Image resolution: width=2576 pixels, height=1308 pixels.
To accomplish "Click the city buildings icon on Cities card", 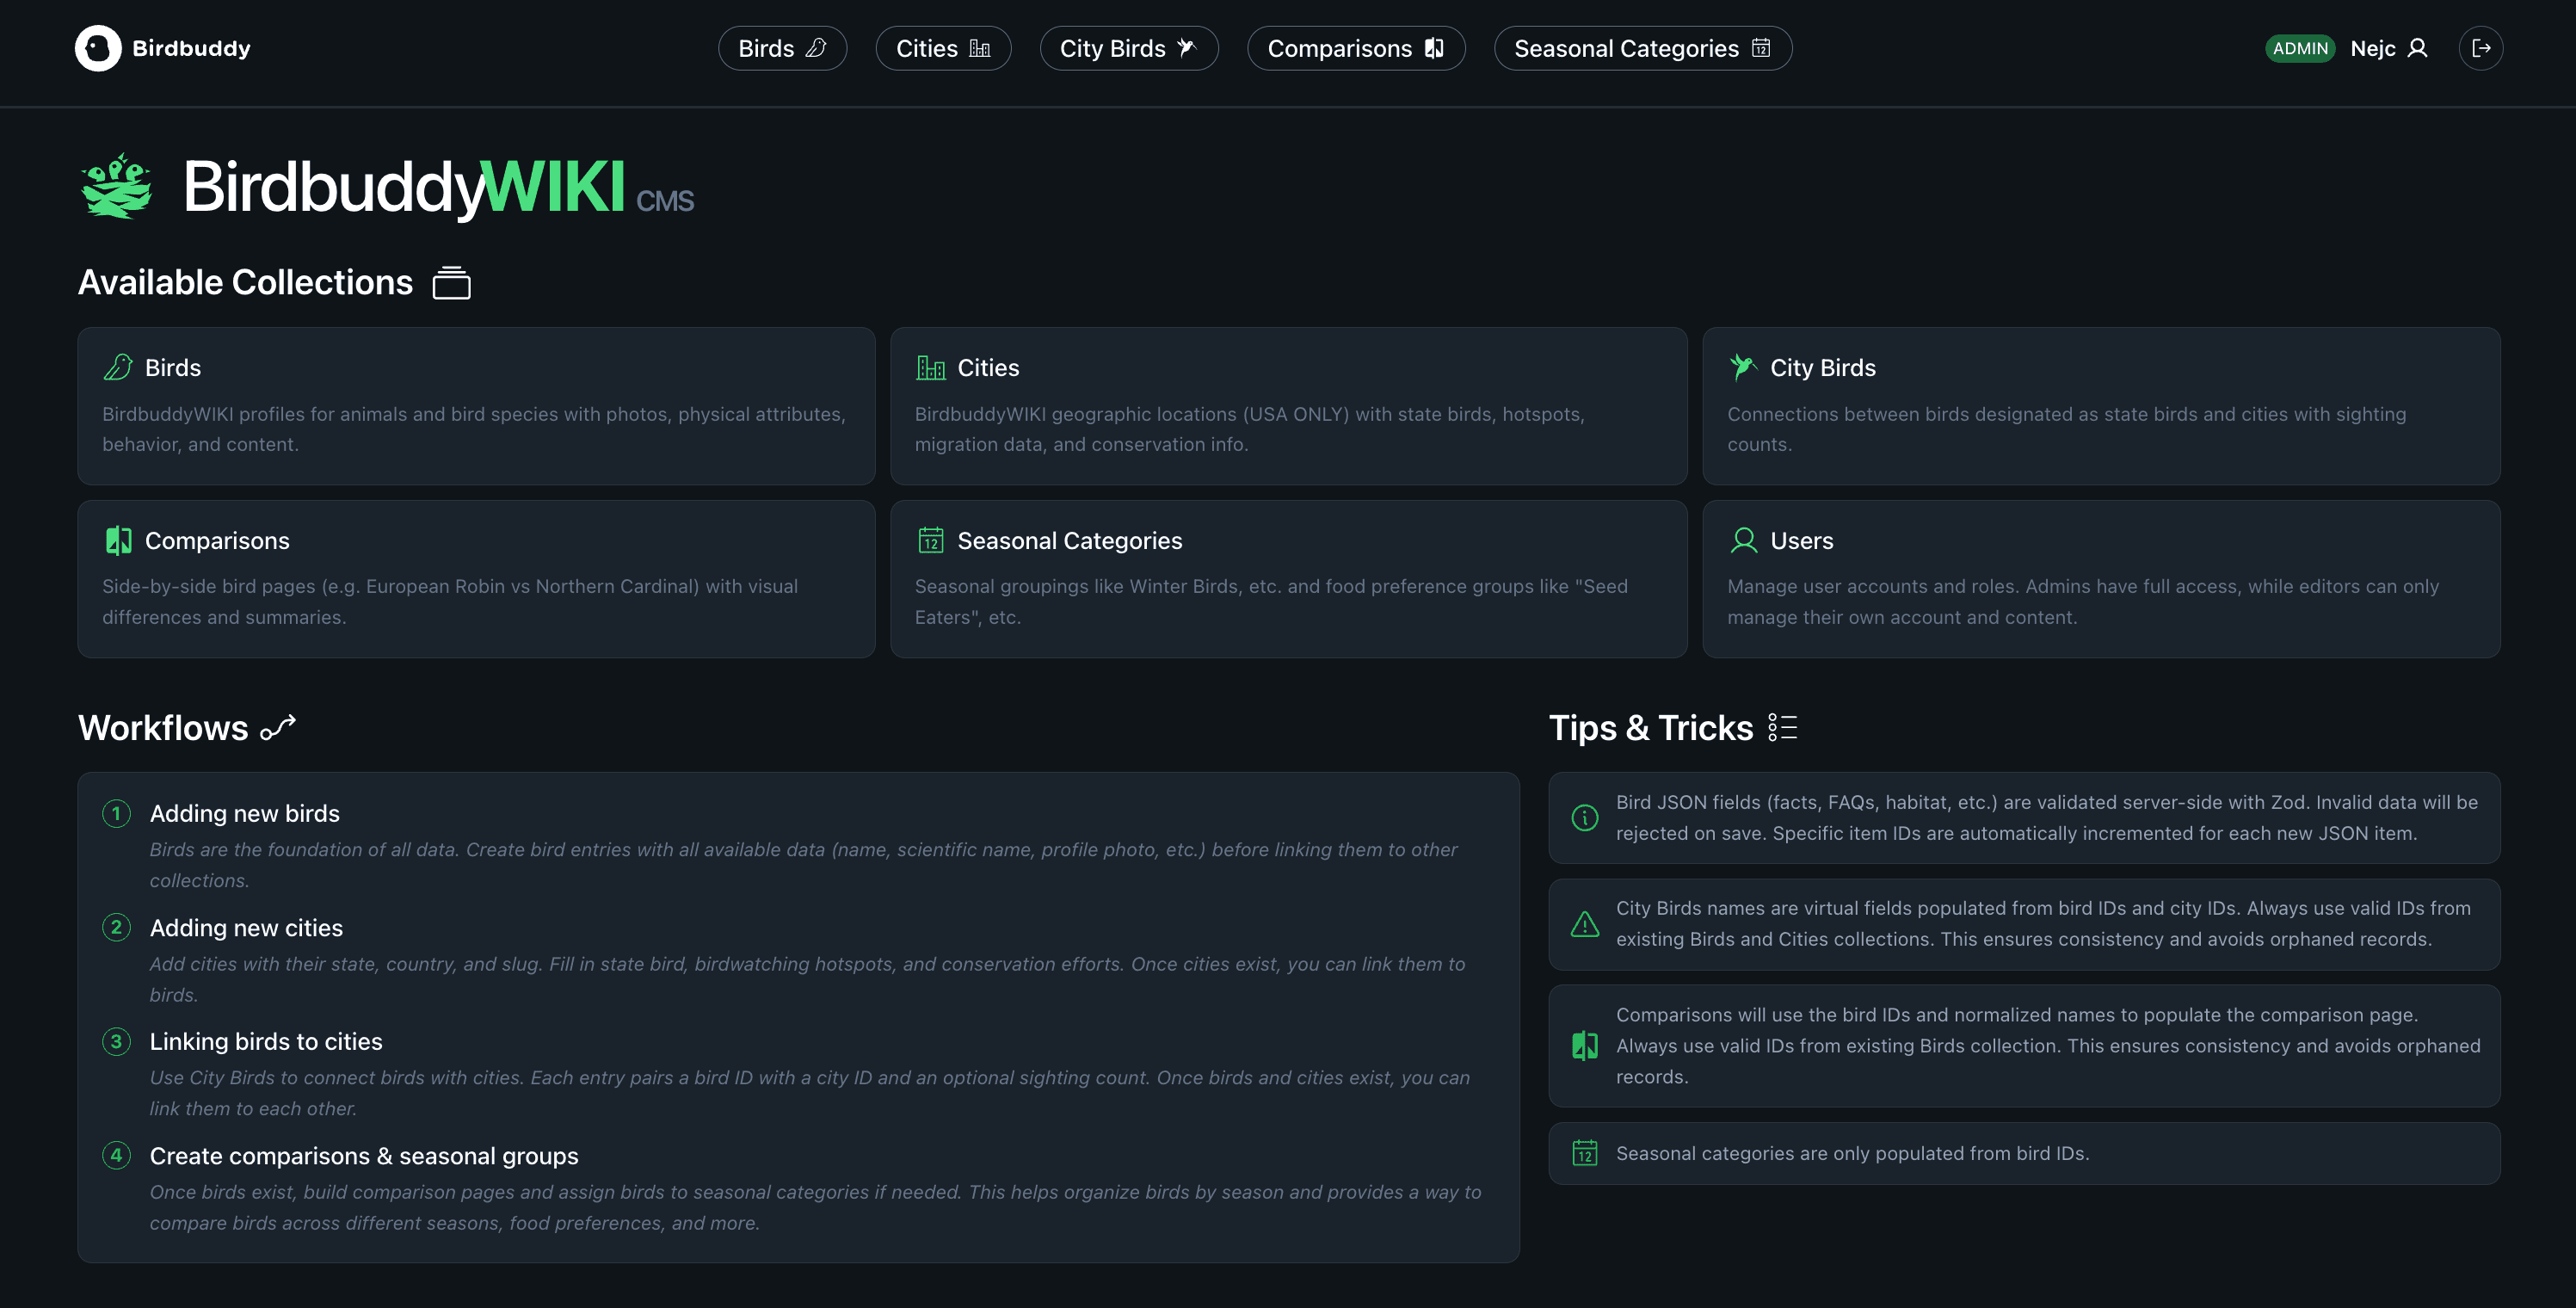I will click(931, 366).
